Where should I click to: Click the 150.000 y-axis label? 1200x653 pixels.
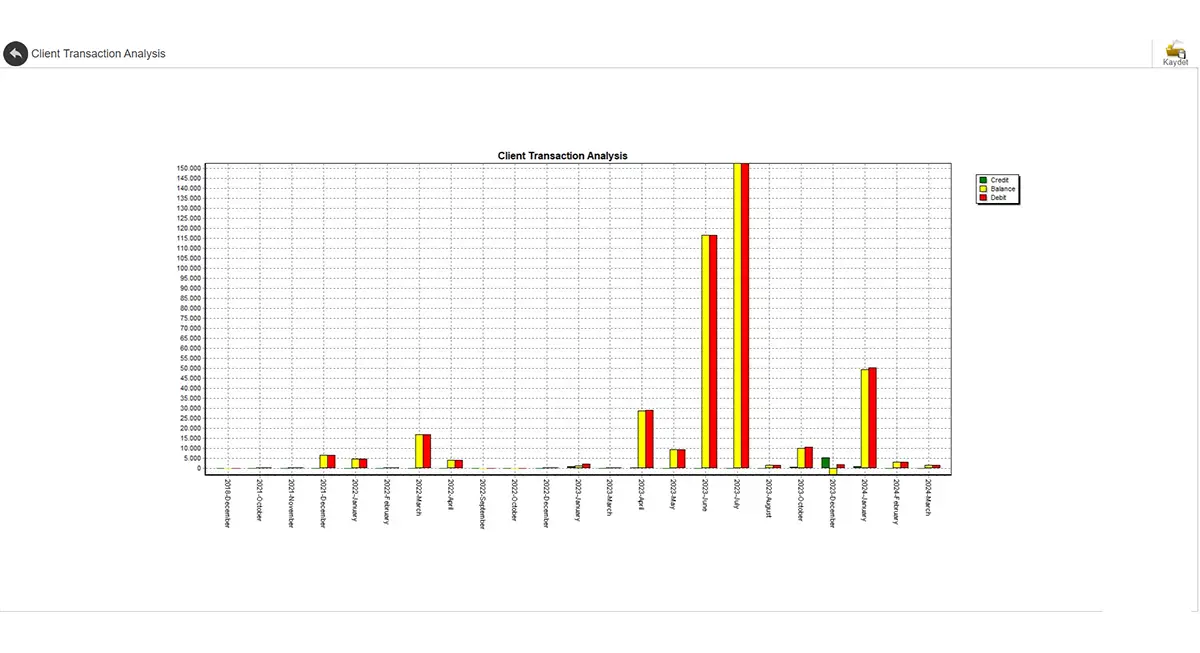[188, 168]
